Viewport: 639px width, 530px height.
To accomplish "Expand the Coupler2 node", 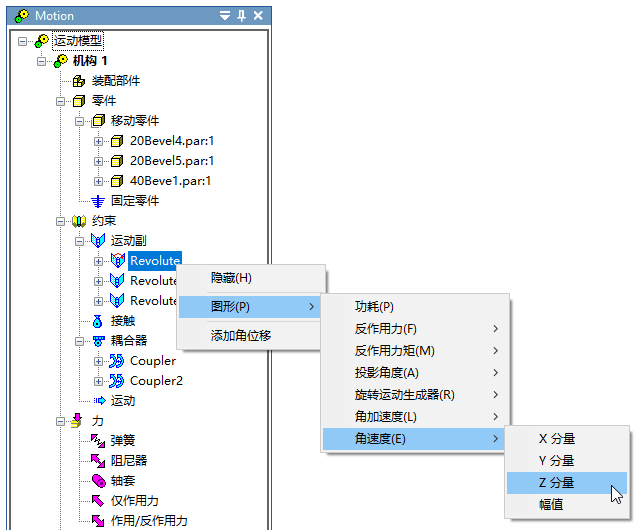I will point(98,381).
